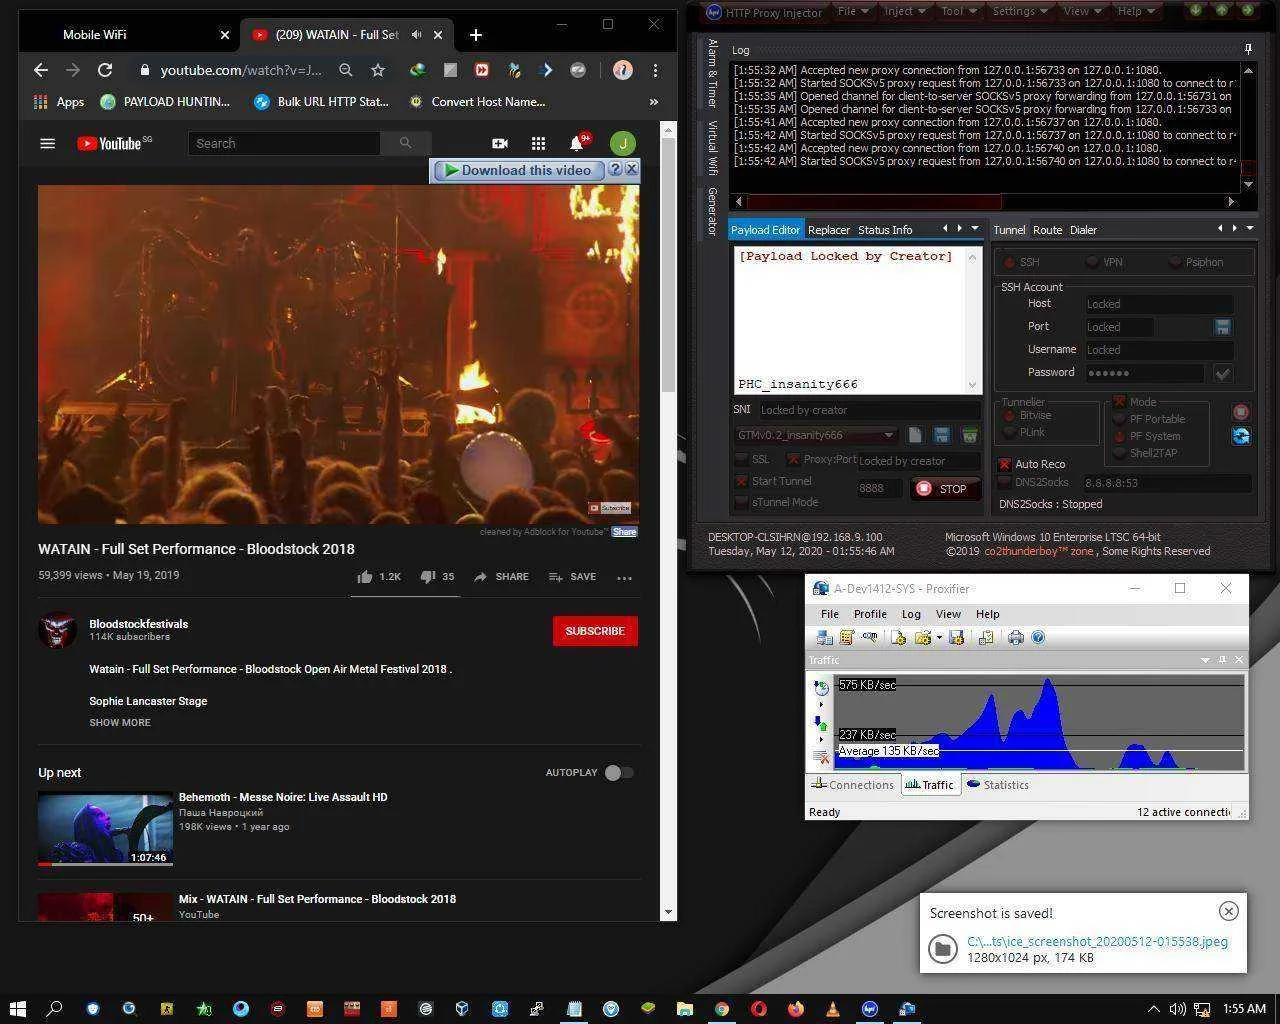The image size is (1280, 1024).
Task: Expand the Tunnel panel tab list arrow
Action: [1249, 228]
